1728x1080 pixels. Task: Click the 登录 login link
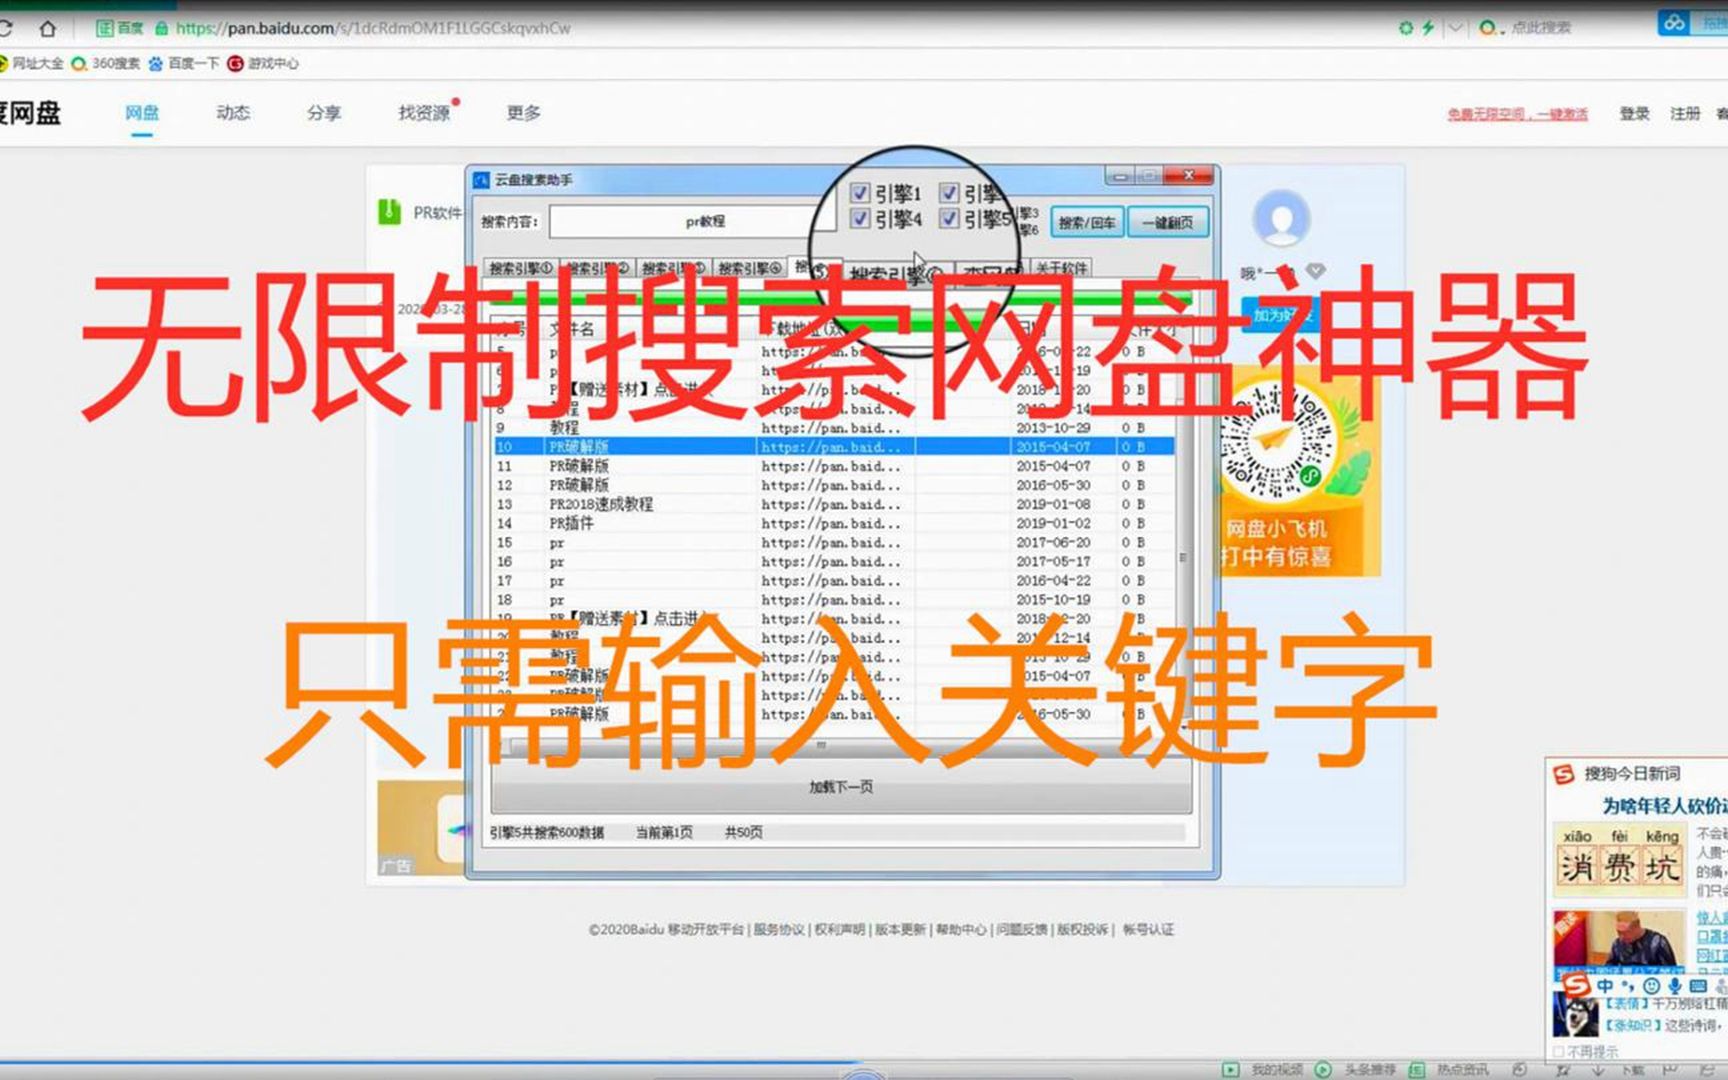pos(1635,114)
